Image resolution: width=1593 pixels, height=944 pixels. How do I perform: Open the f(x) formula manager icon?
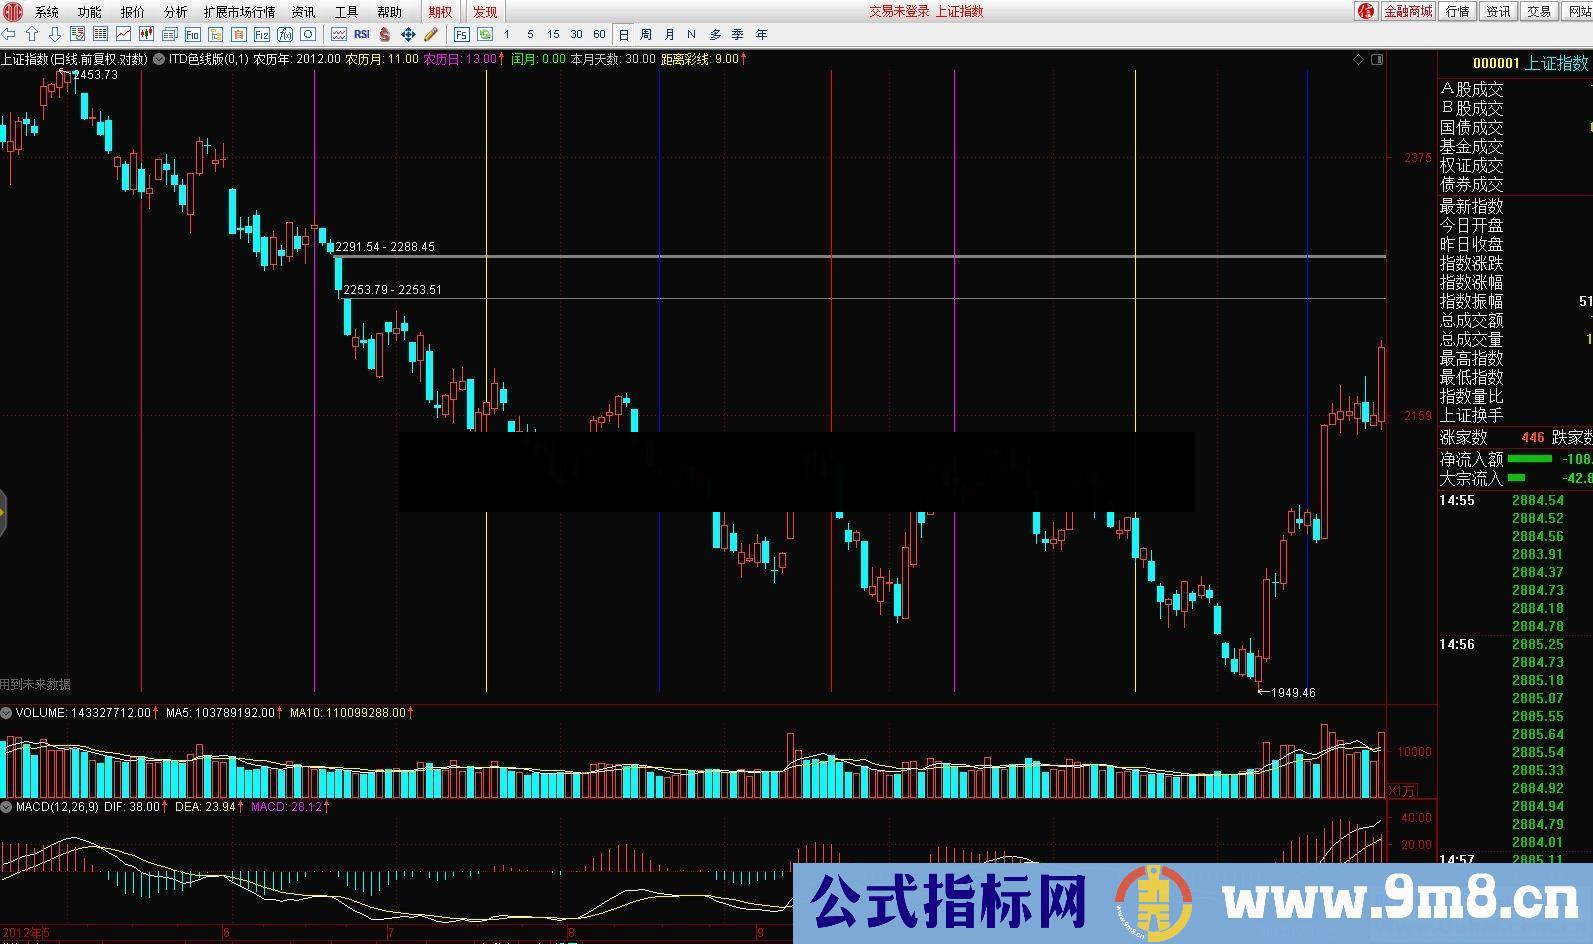click(285, 34)
